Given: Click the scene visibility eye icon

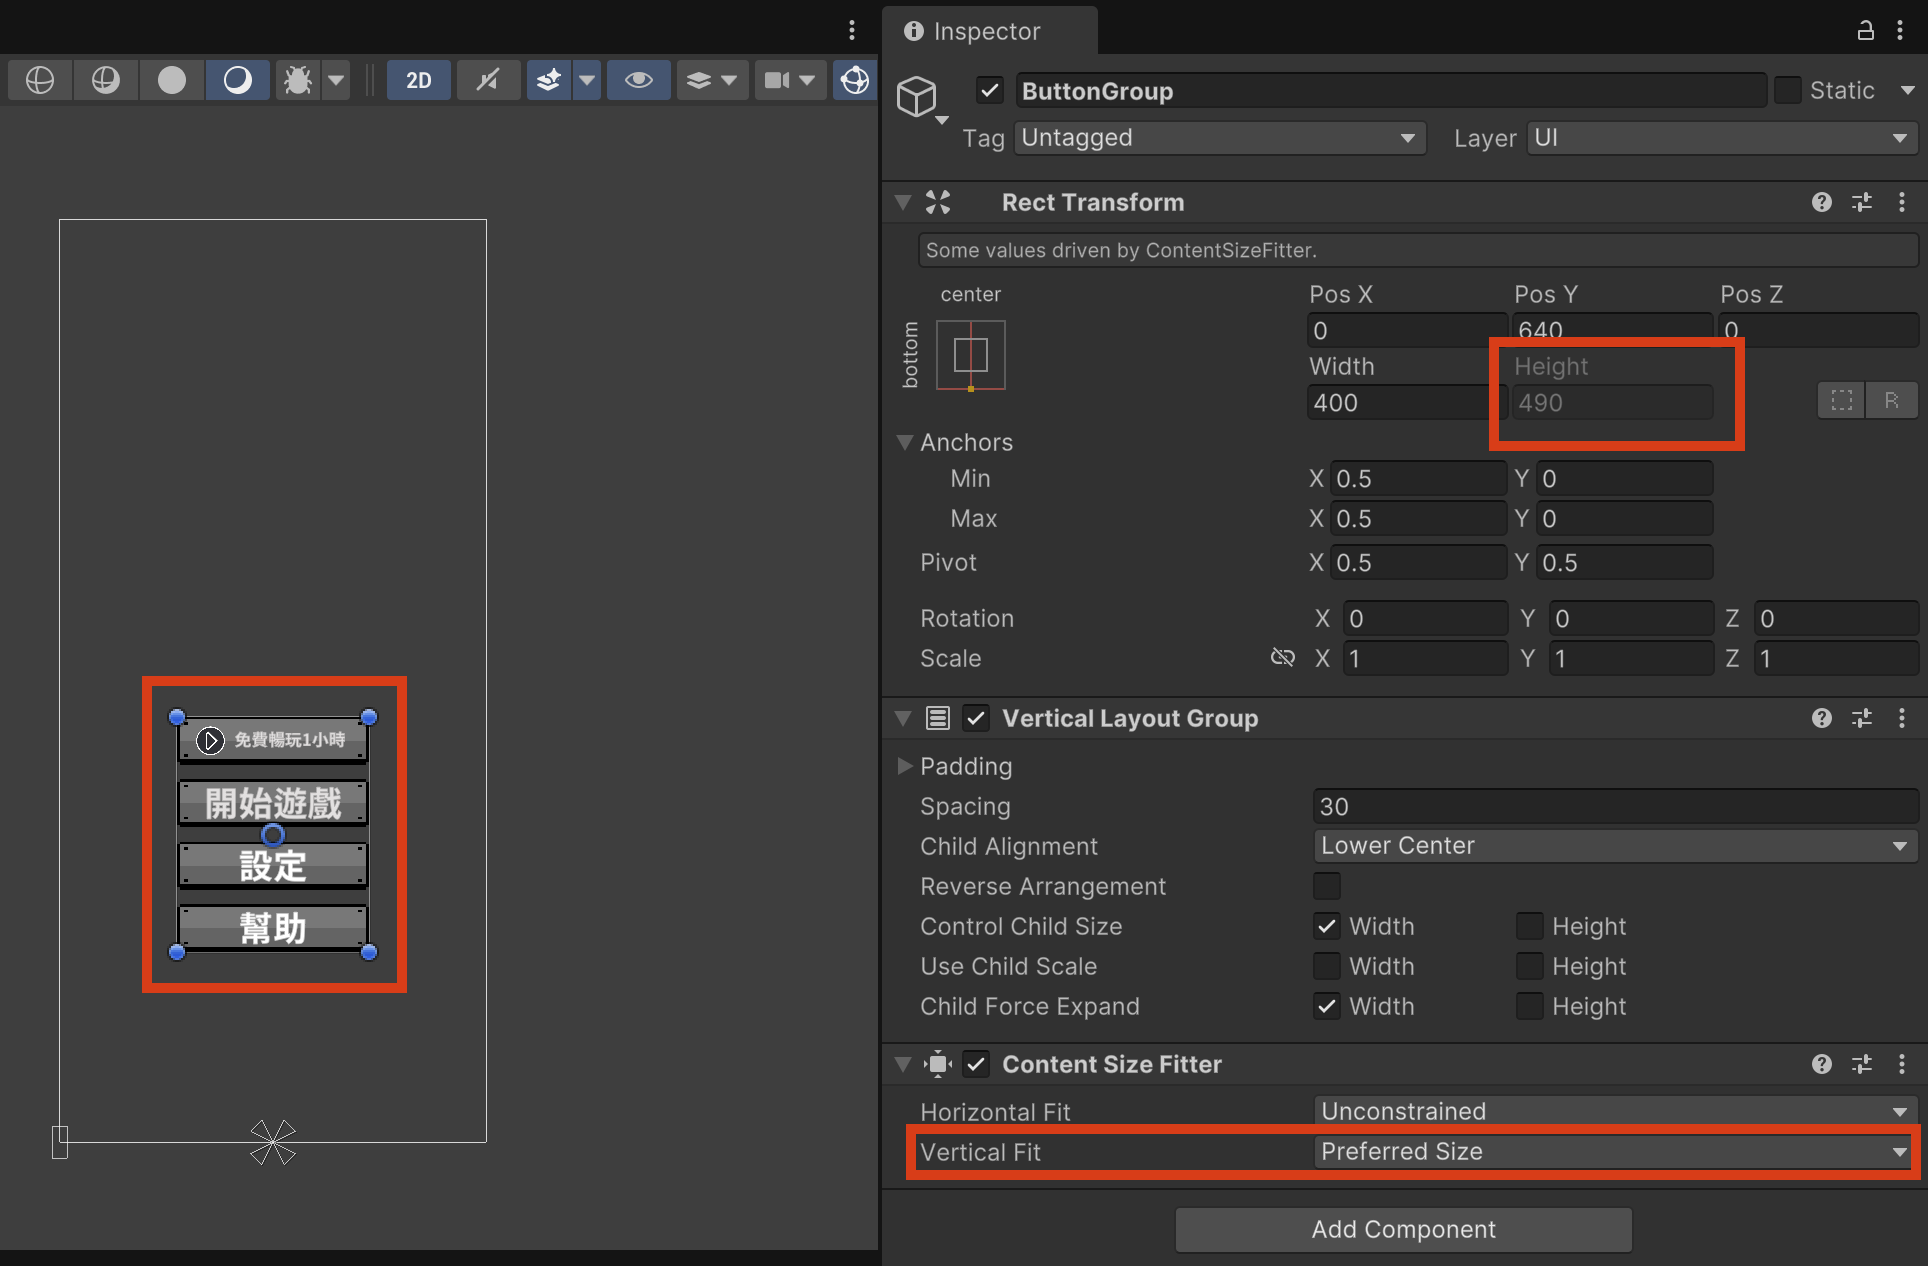Looking at the screenshot, I should pyautogui.click(x=639, y=80).
